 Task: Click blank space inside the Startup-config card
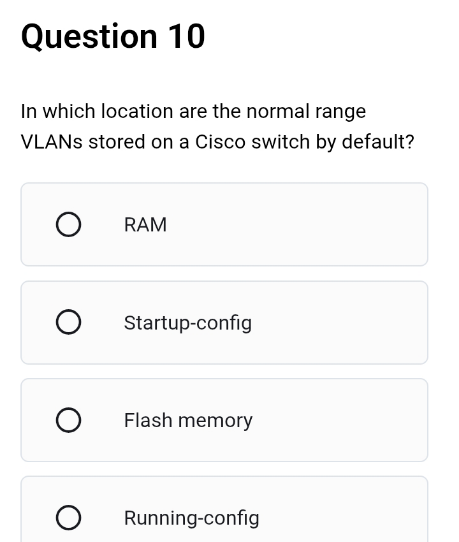(x=339, y=323)
